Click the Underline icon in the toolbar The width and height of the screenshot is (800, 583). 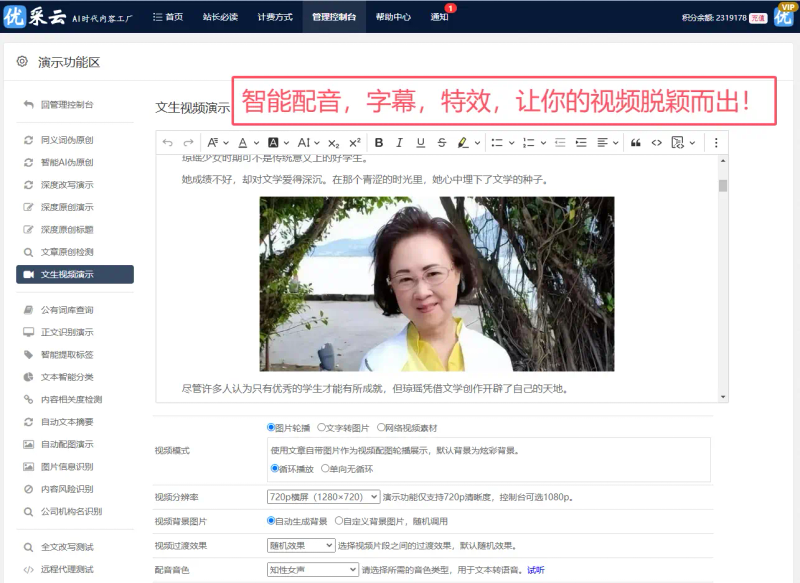click(421, 144)
